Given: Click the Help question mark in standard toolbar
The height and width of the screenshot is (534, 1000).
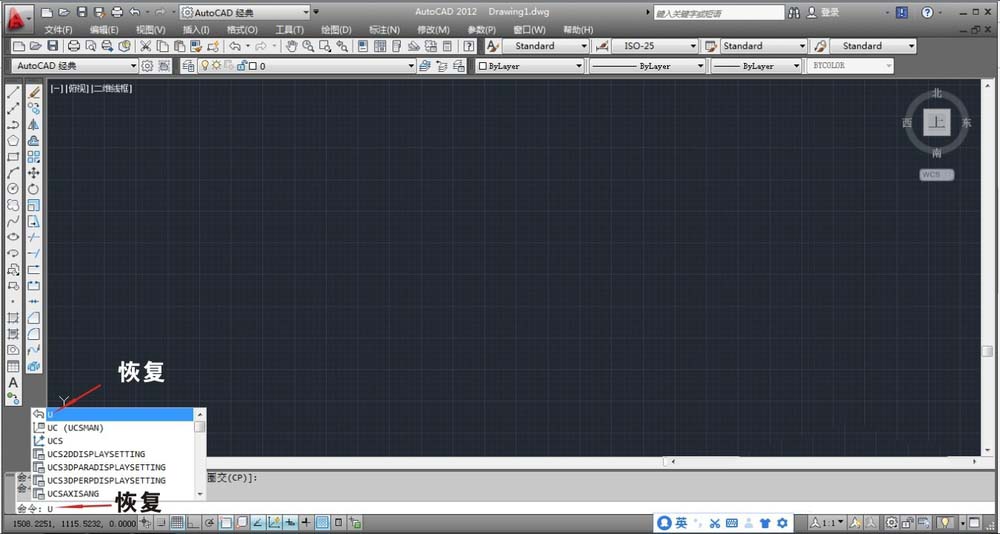Looking at the screenshot, I should pyautogui.click(x=469, y=46).
